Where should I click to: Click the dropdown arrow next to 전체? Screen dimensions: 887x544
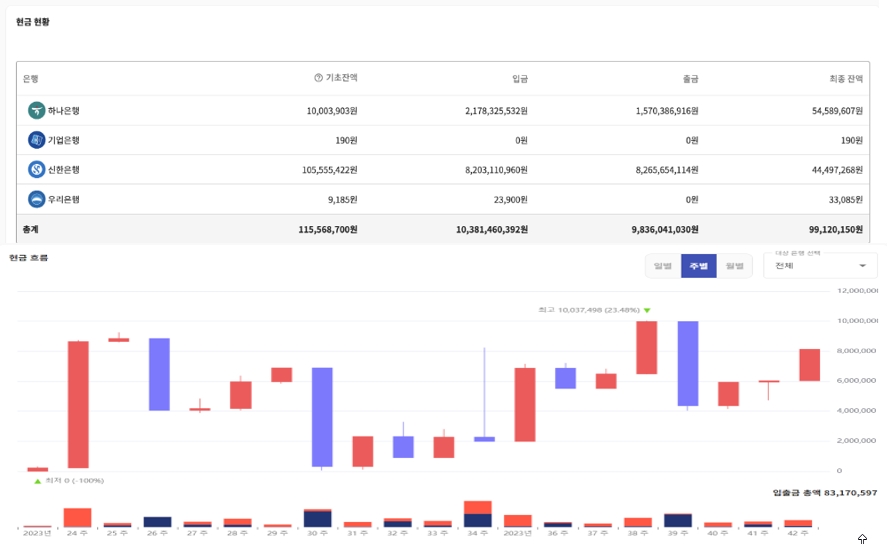point(862,266)
